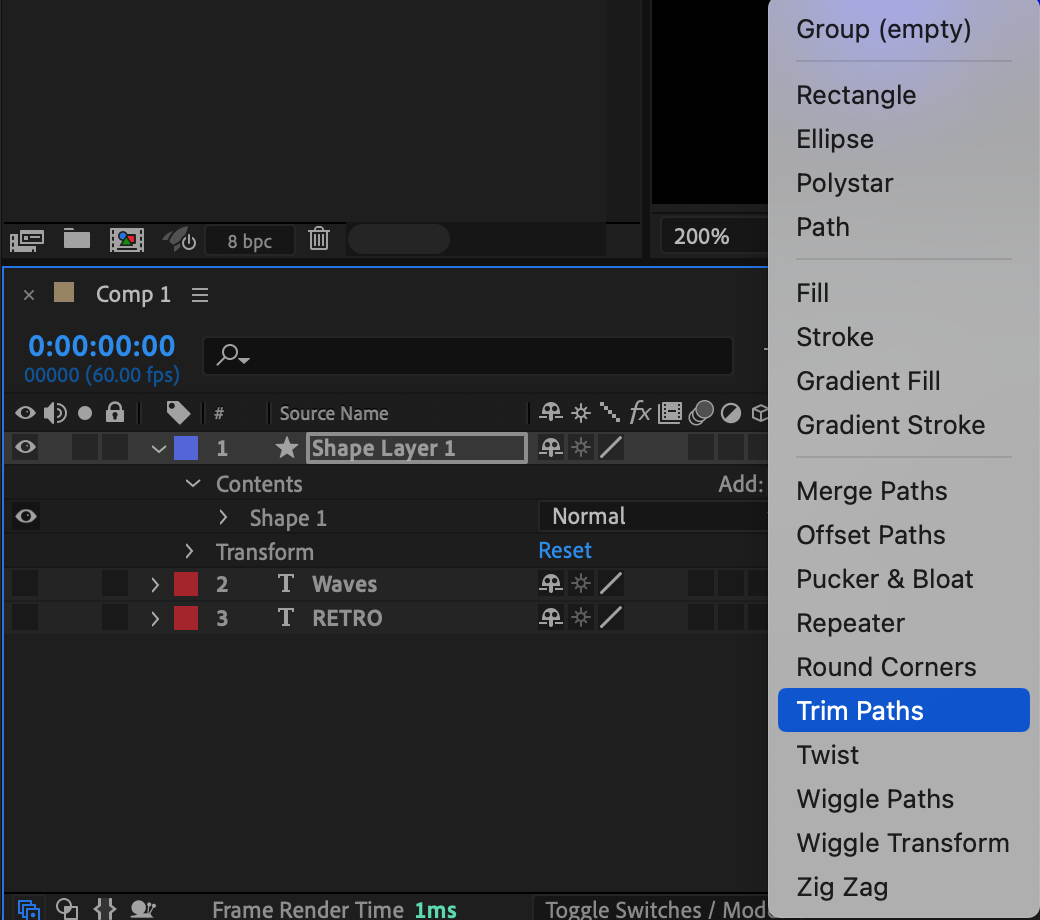Click the current time display 0:00:00:00
This screenshot has height=920, width=1040.
point(101,346)
